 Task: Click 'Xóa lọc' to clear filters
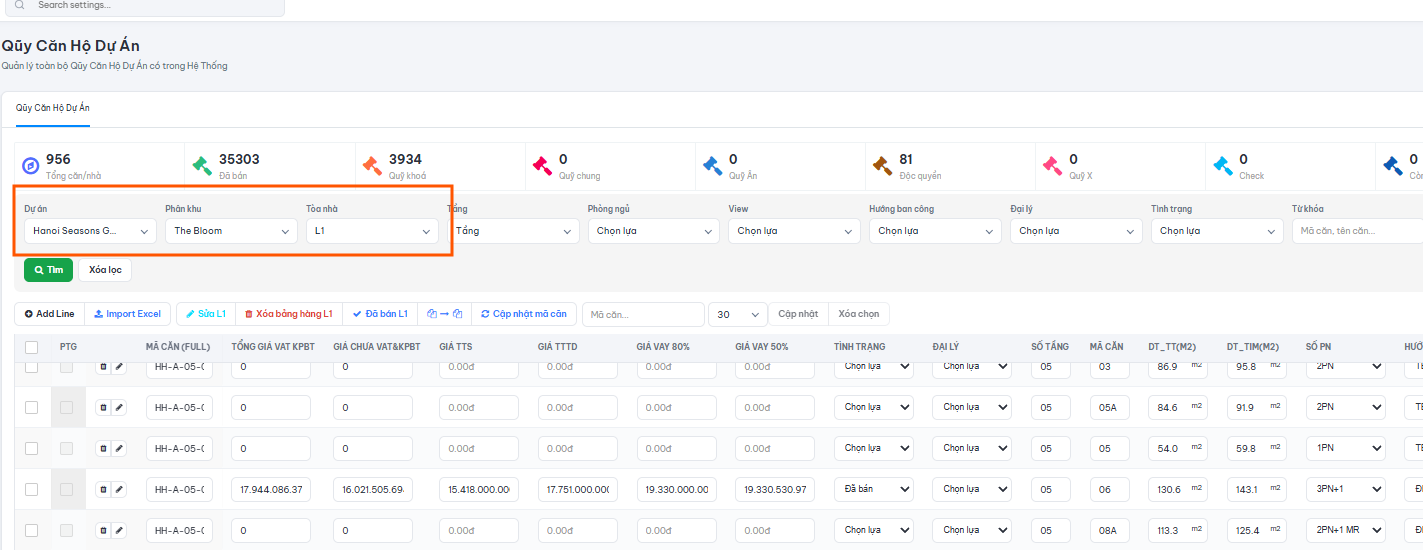coord(105,270)
